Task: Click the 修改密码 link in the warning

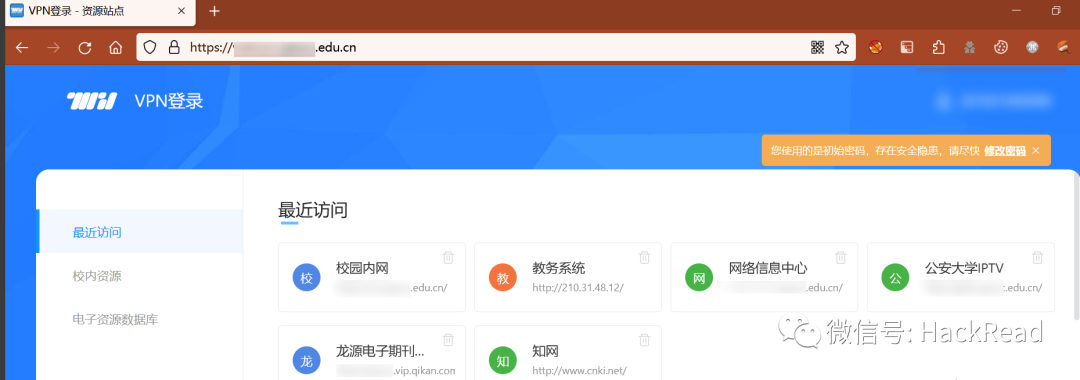Action: coord(1005,150)
